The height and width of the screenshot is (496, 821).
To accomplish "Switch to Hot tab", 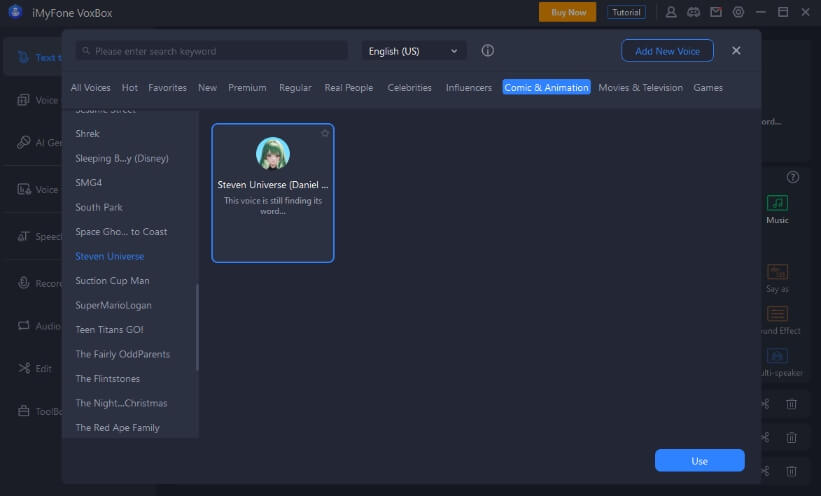I will [129, 87].
